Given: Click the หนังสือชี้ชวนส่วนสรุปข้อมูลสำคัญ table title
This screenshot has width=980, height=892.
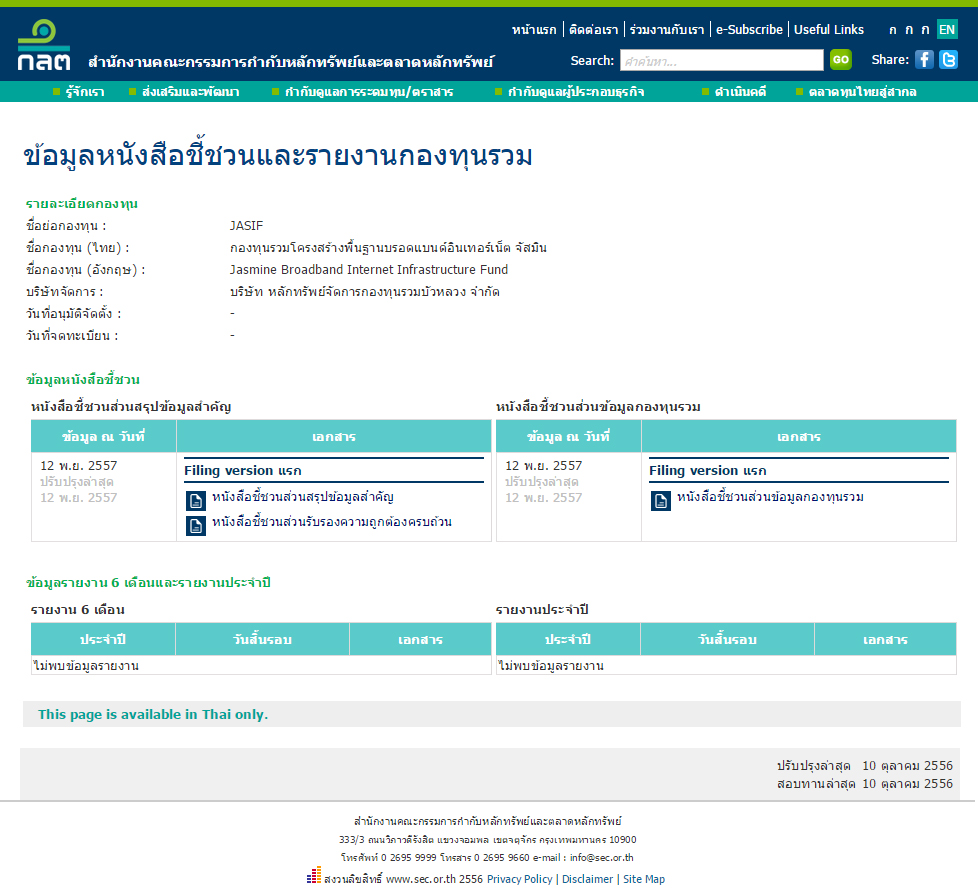Looking at the screenshot, I should 131,407.
